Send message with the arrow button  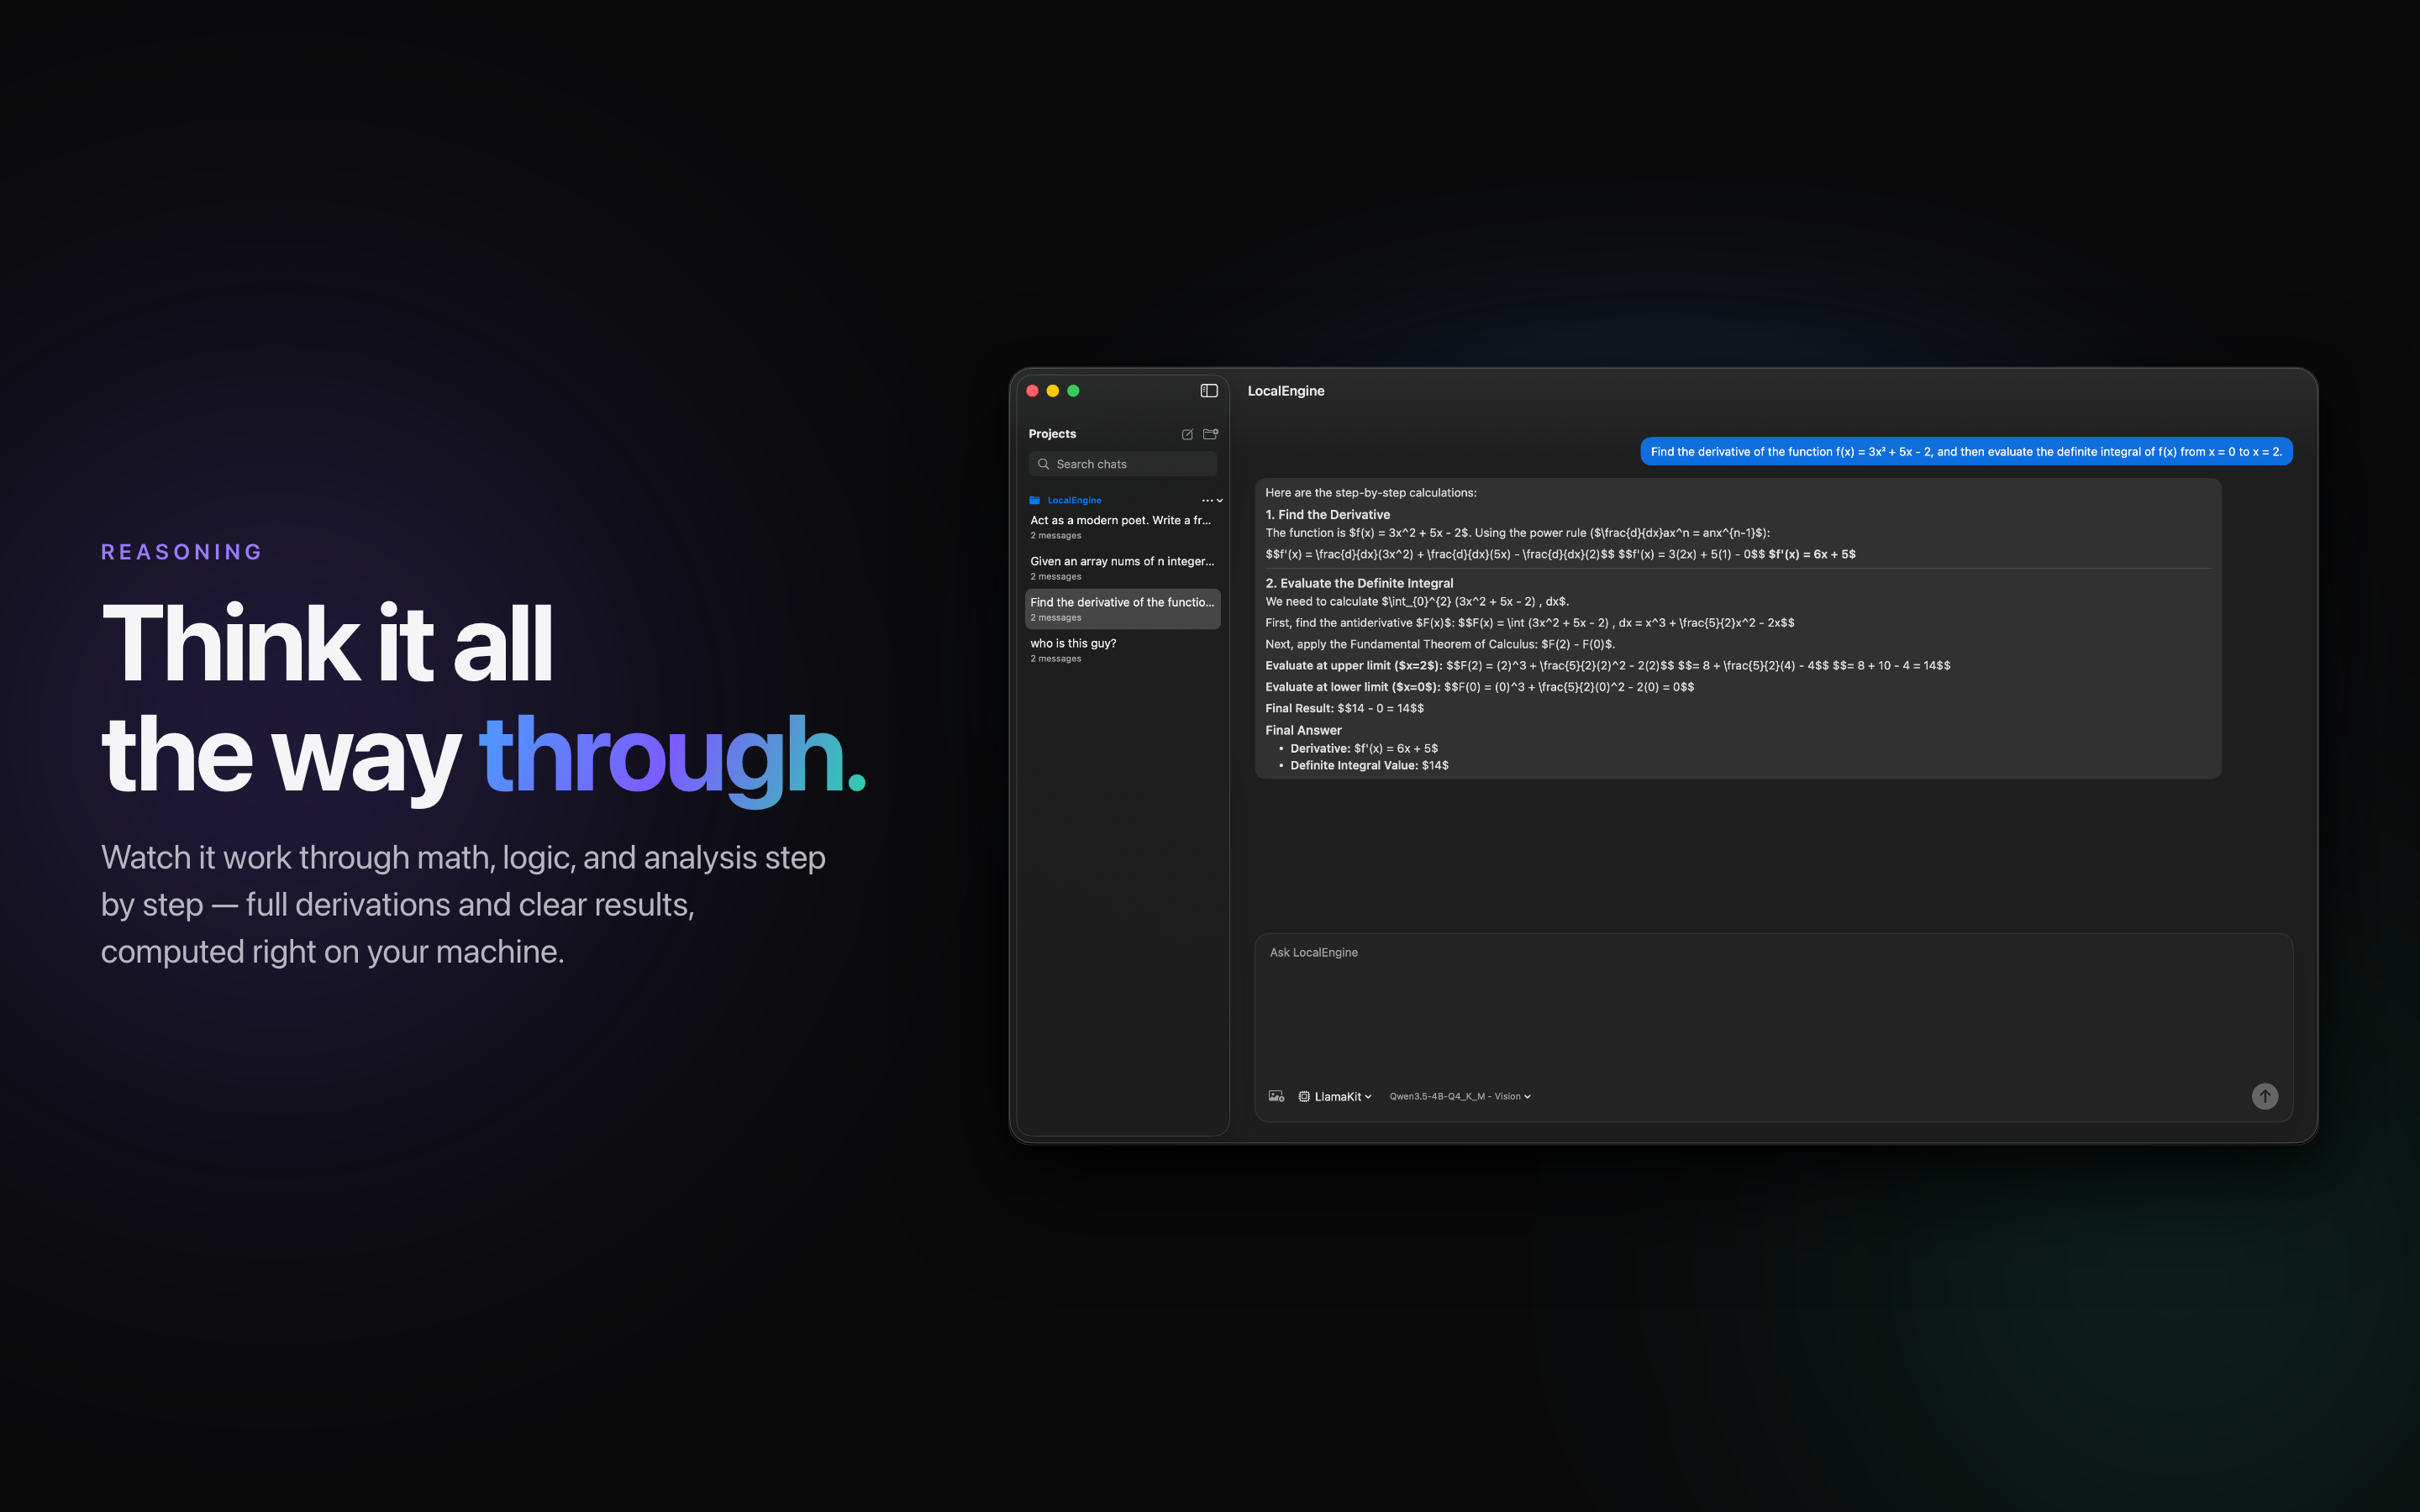pyautogui.click(x=2264, y=1096)
